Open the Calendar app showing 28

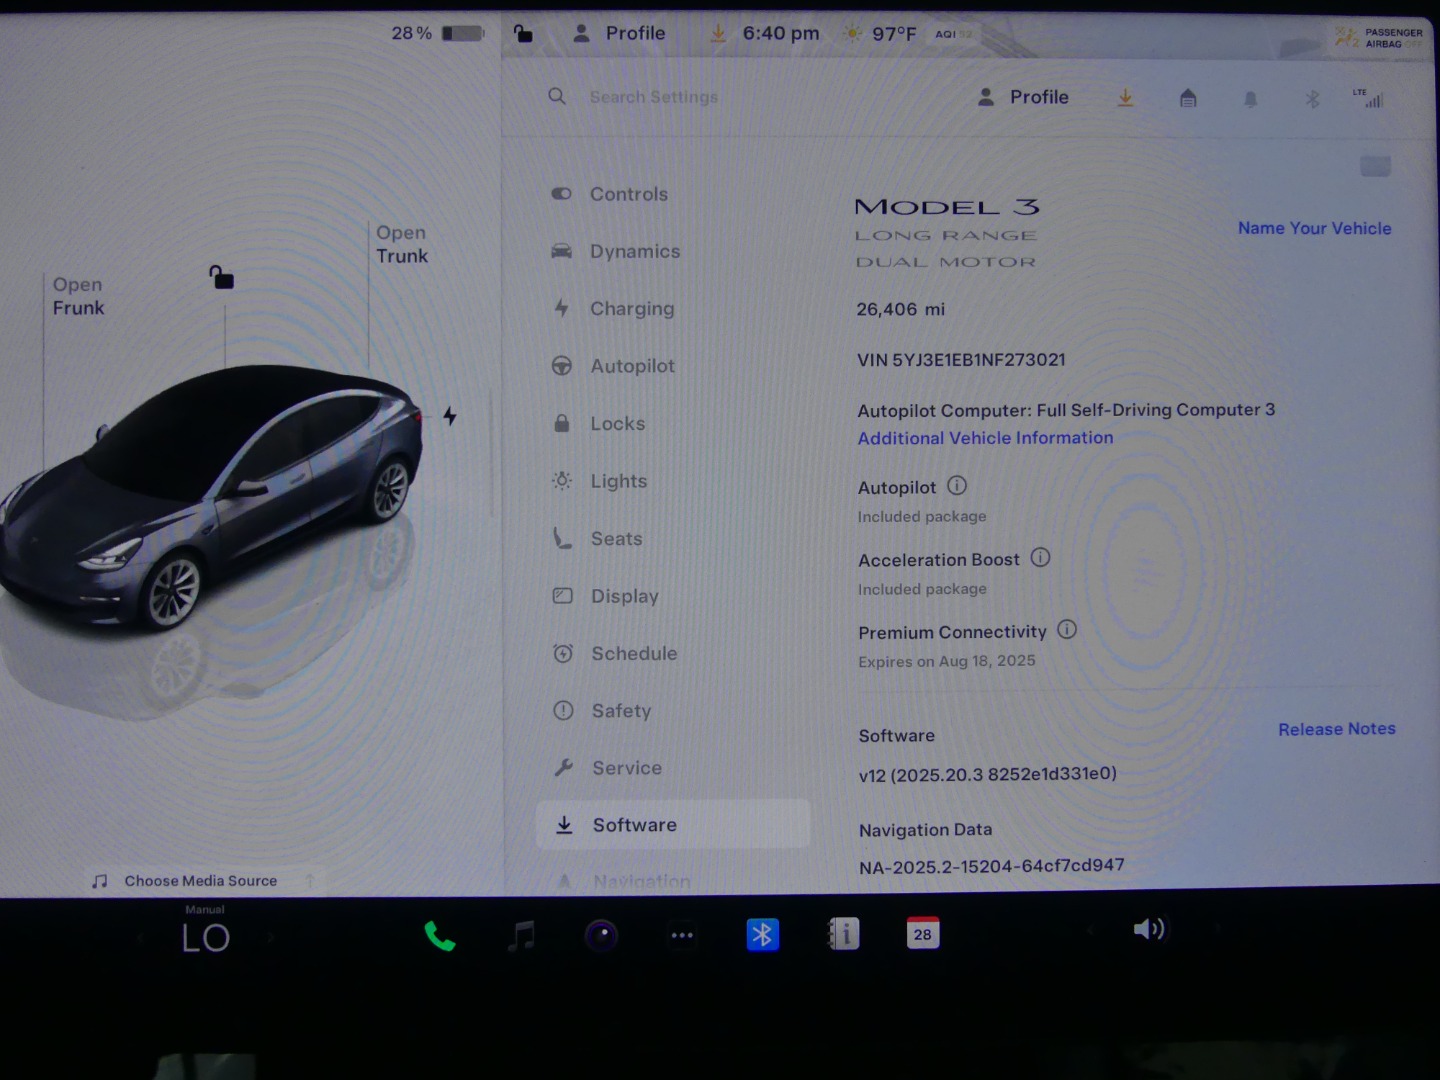click(x=922, y=933)
